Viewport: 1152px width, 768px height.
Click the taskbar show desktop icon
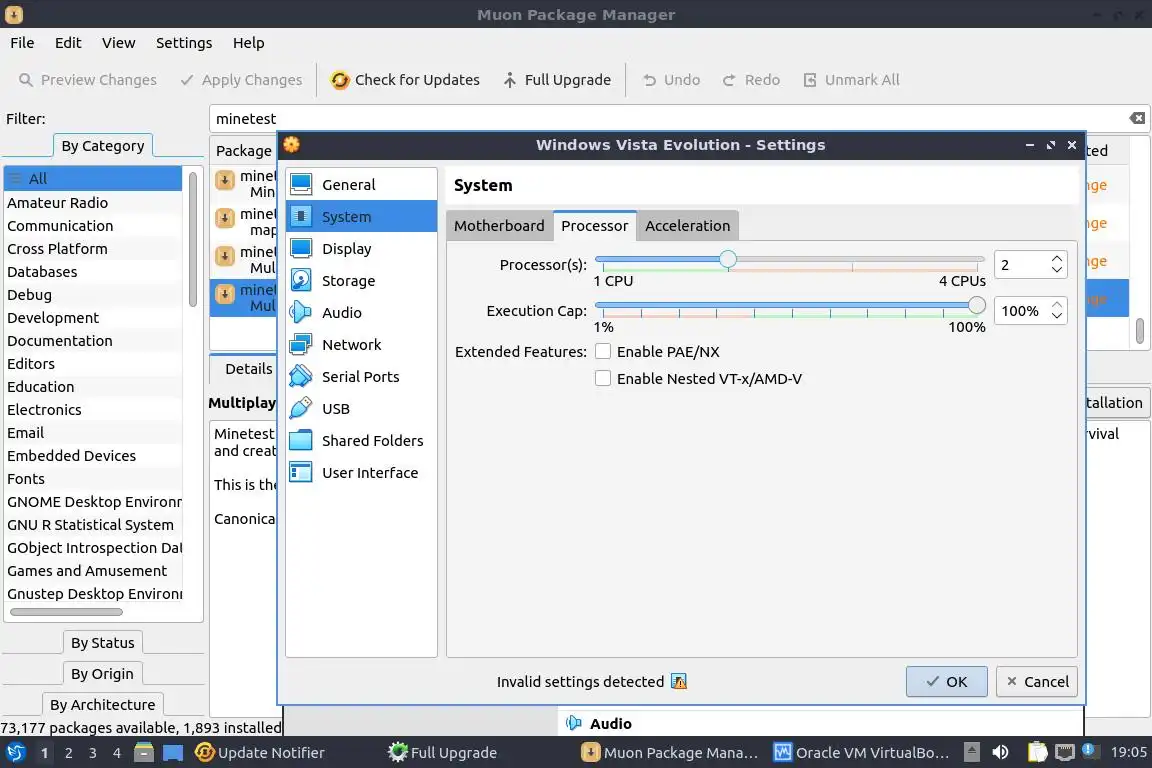tap(173, 752)
